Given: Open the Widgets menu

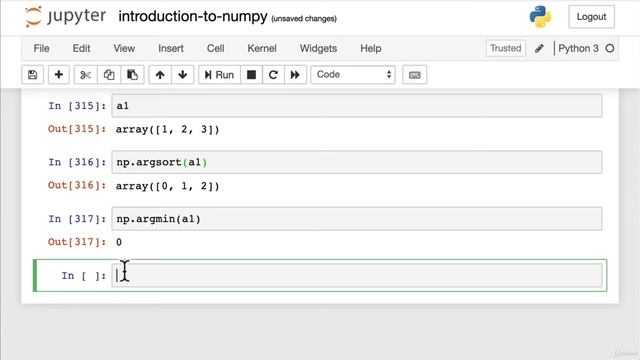Looking at the screenshot, I should [318, 48].
